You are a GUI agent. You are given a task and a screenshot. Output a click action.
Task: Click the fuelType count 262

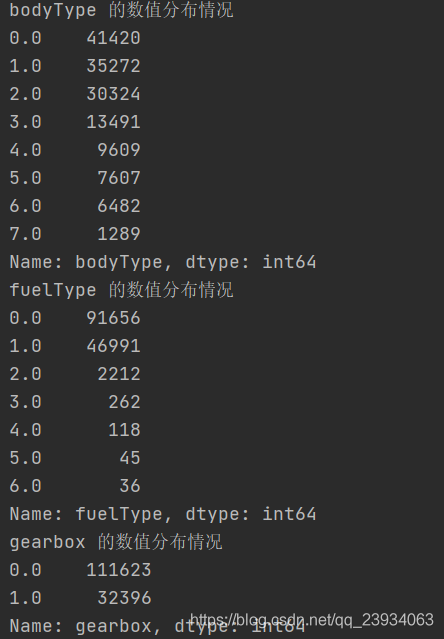125,402
